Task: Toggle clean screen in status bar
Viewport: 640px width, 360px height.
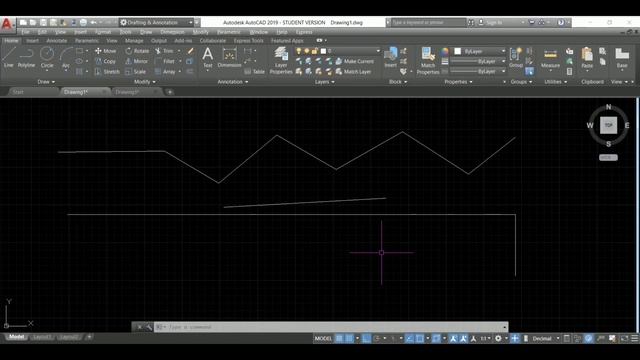Action: pyautogui.click(x=624, y=338)
